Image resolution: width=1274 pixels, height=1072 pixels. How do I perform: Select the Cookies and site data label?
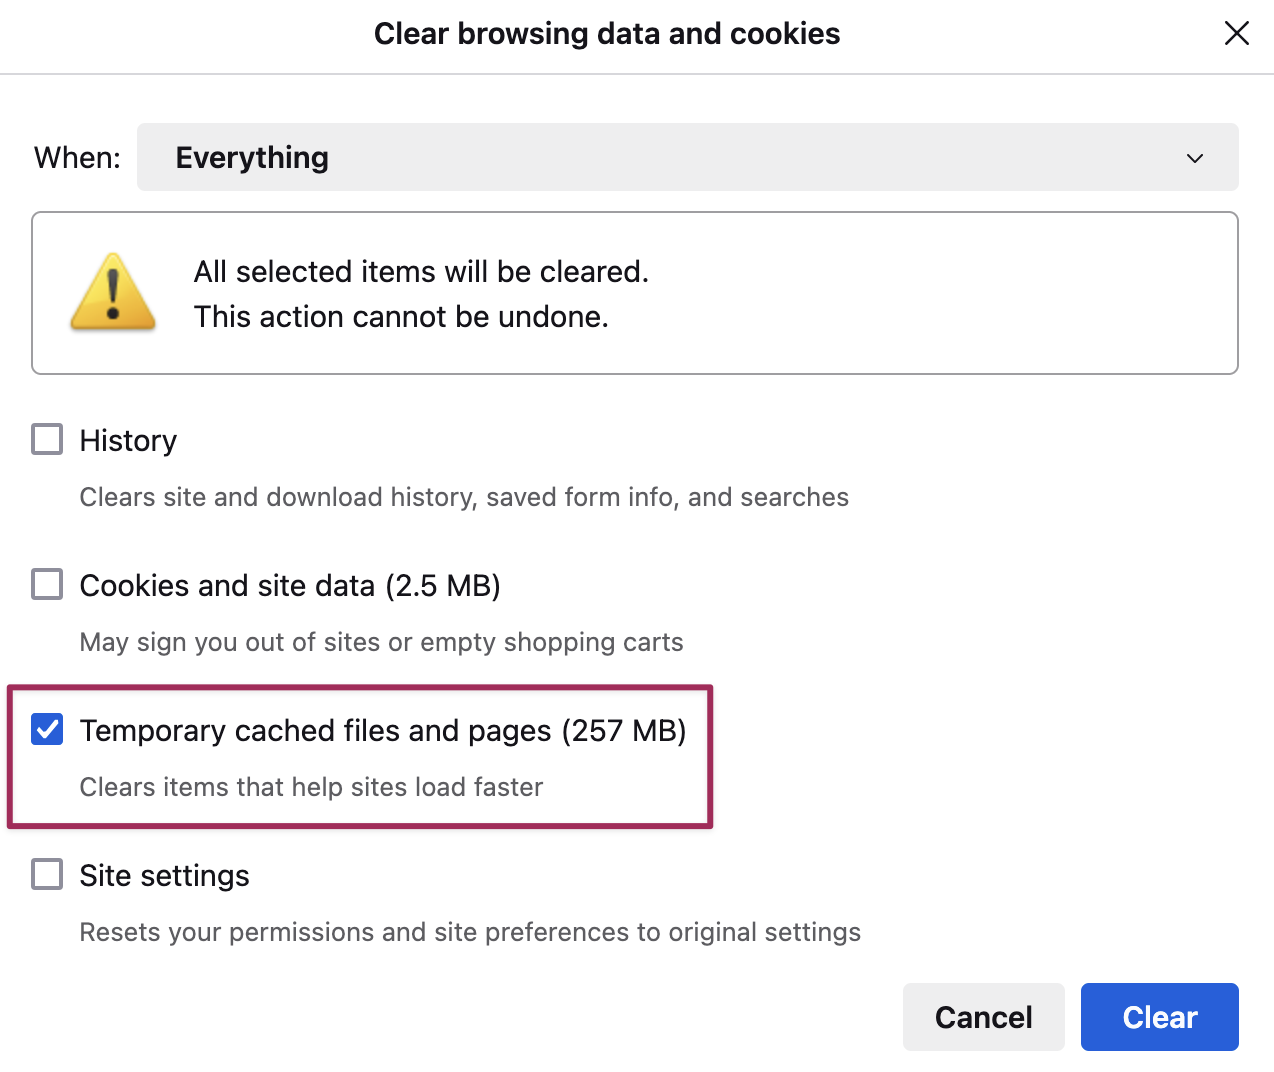click(x=289, y=586)
